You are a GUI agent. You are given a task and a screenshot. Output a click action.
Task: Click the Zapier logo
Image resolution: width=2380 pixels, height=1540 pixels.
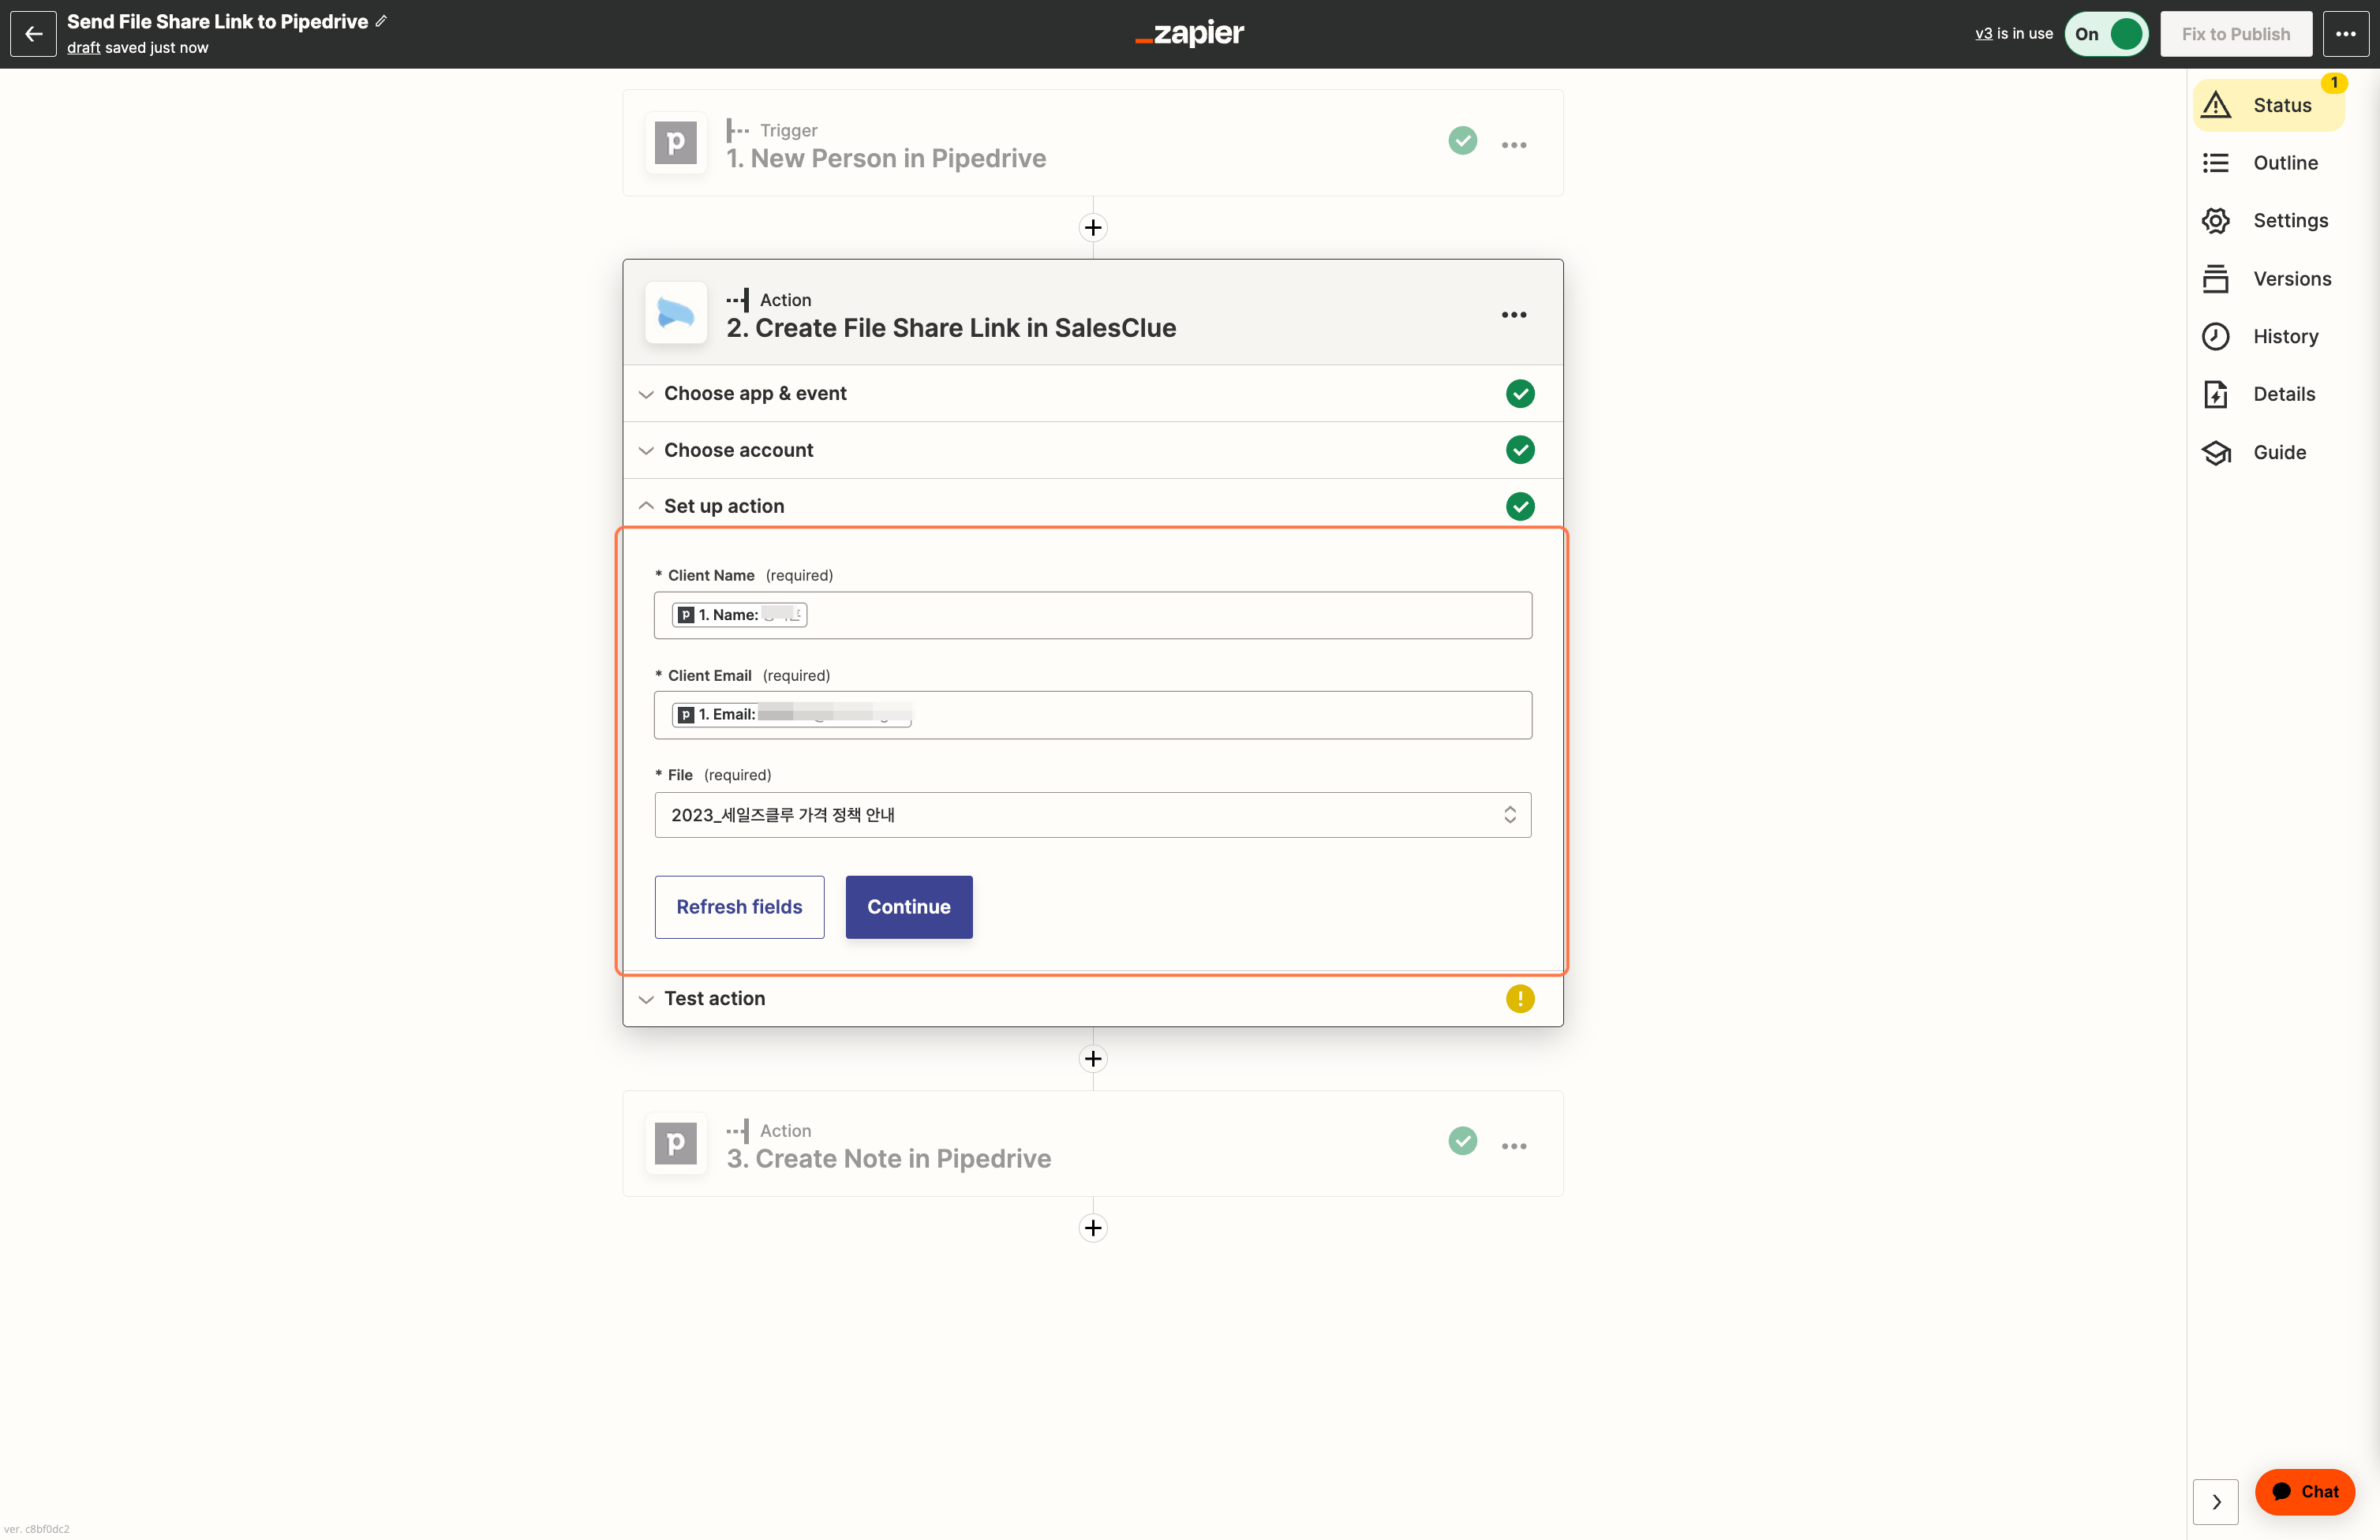pyautogui.click(x=1190, y=33)
